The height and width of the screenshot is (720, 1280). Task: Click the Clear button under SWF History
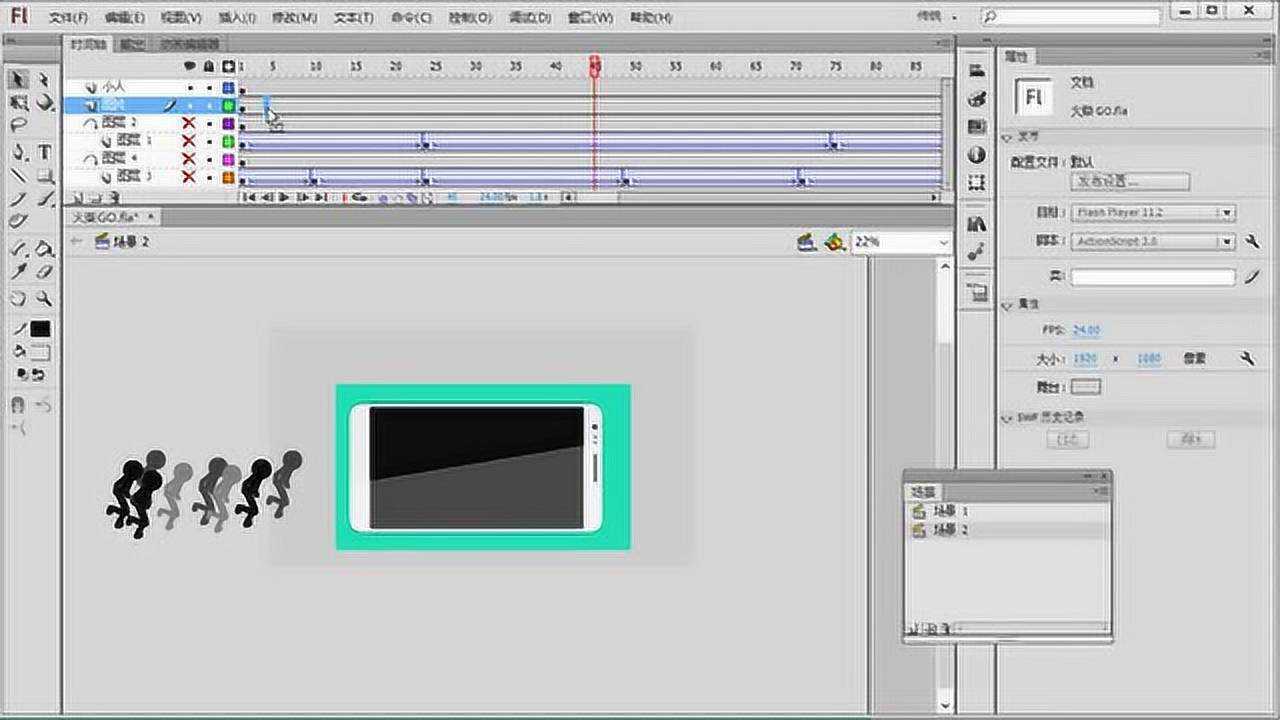(1190, 439)
